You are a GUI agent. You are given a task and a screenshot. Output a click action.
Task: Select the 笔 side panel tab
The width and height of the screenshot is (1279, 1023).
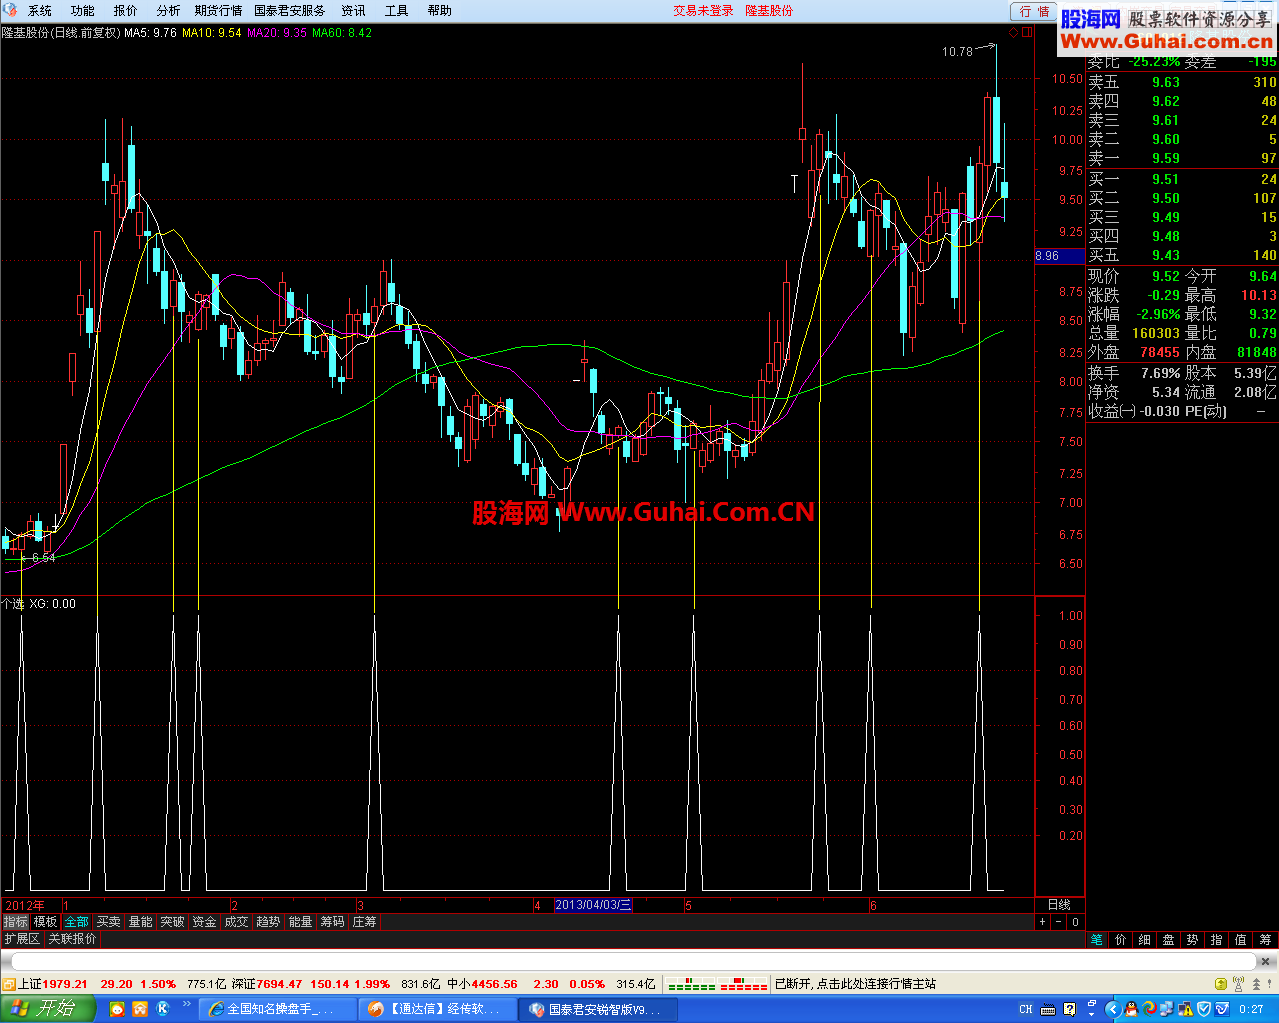(1097, 939)
